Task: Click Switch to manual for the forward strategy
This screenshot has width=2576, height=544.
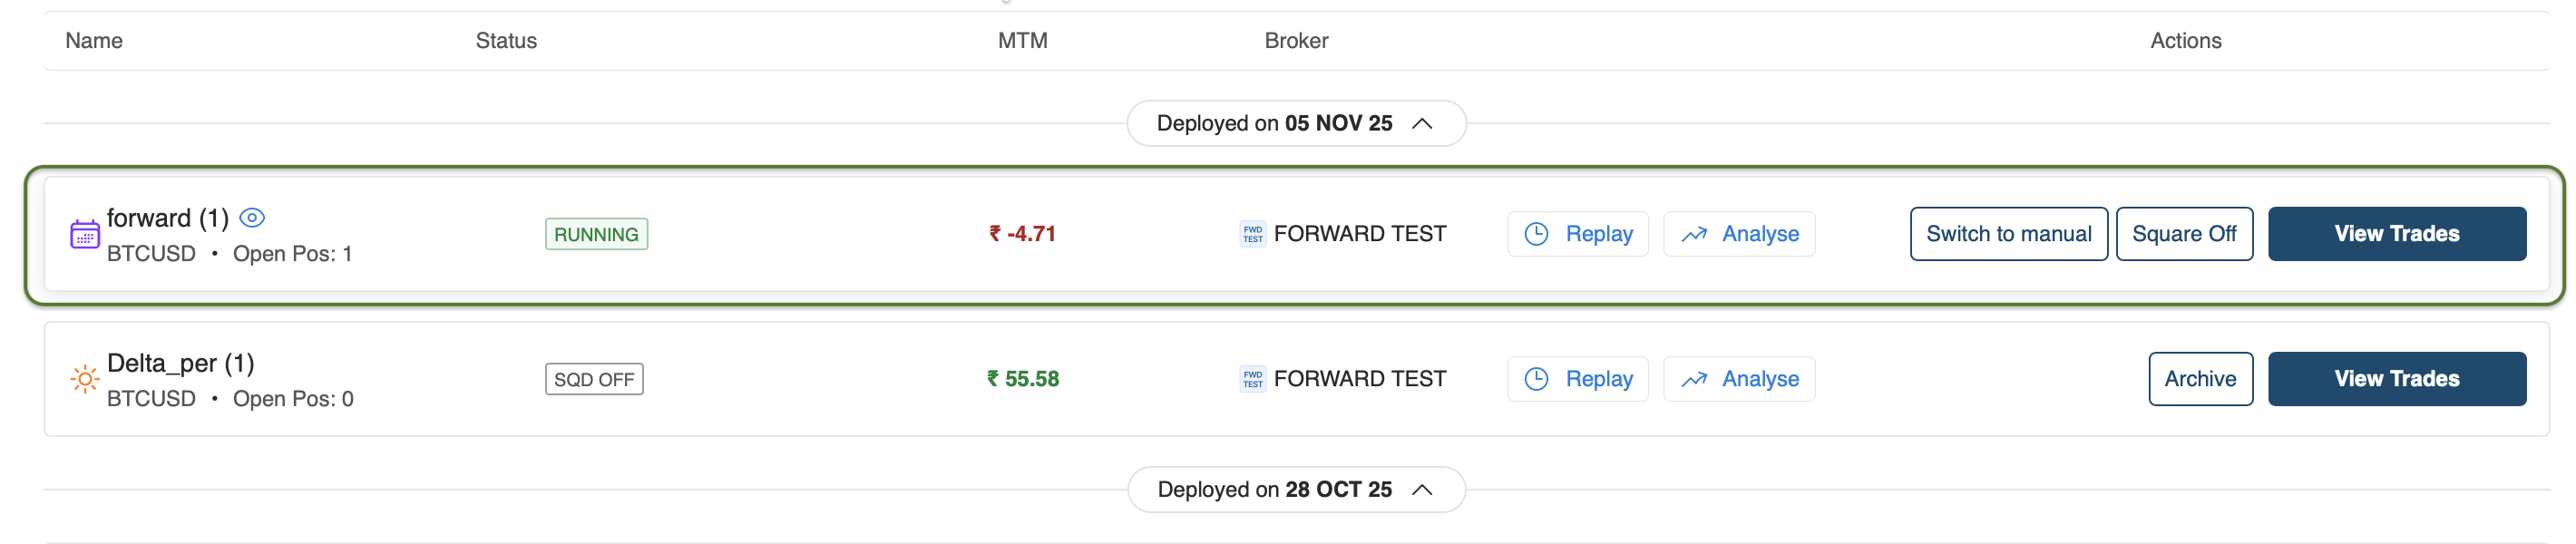Action: 2008,233
